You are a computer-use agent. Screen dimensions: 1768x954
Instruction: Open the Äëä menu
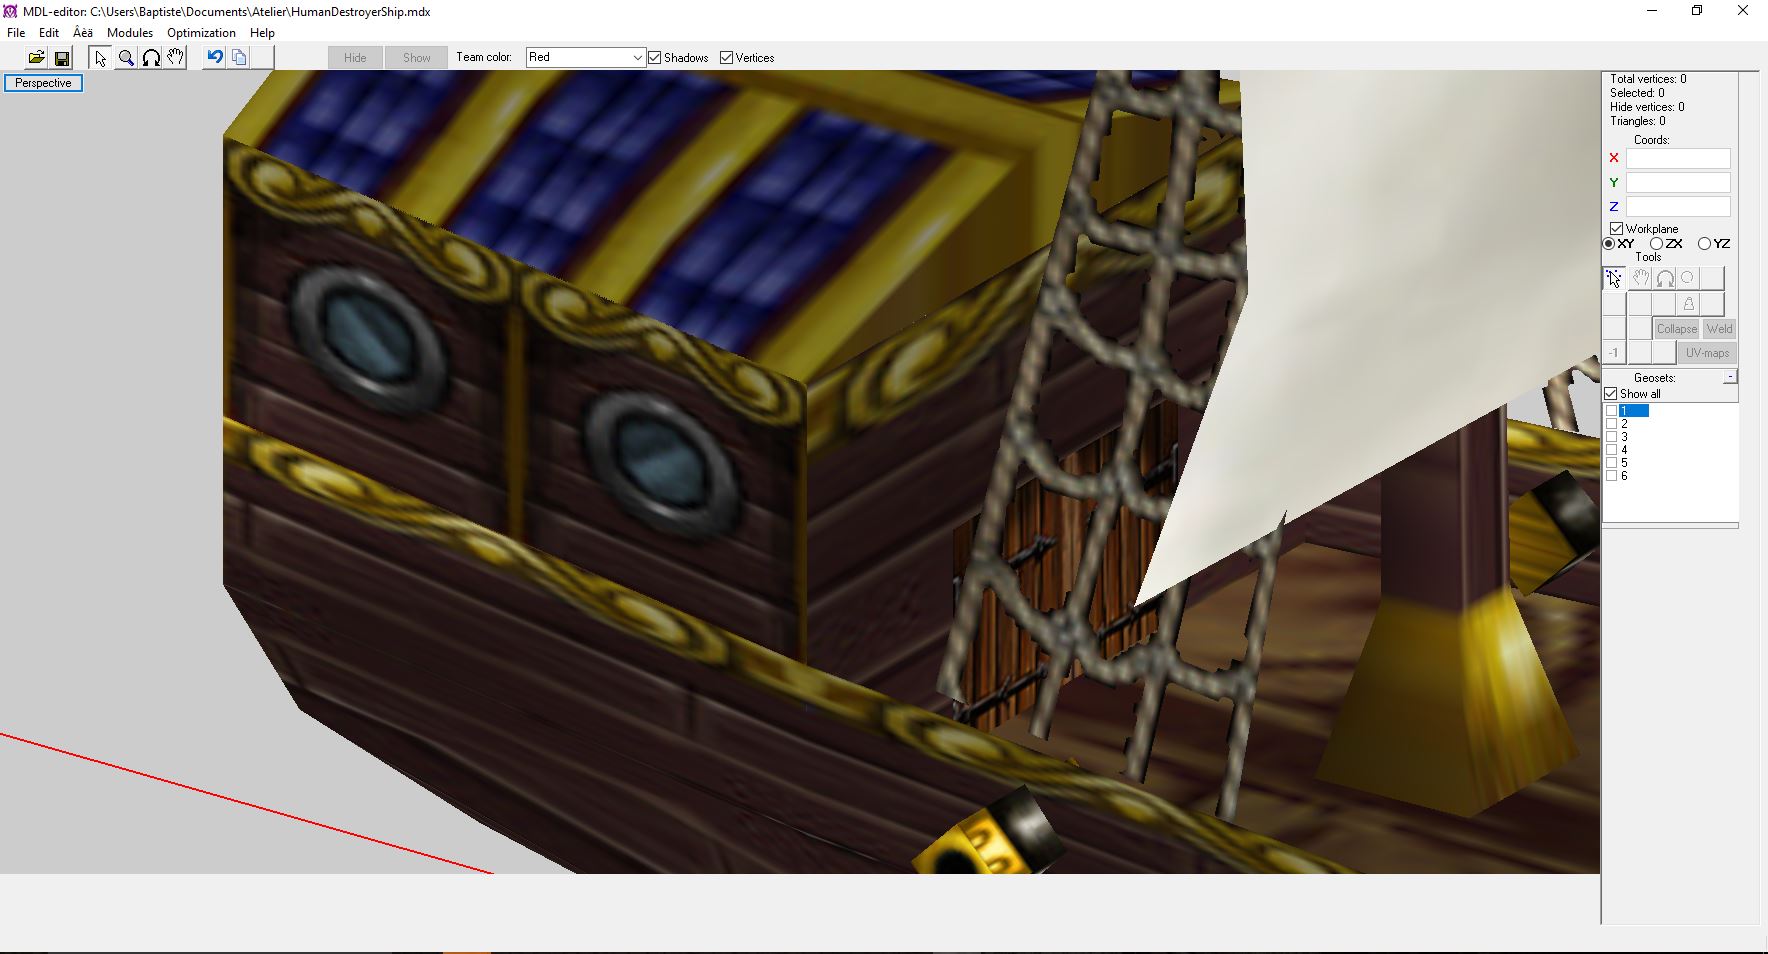click(x=83, y=33)
